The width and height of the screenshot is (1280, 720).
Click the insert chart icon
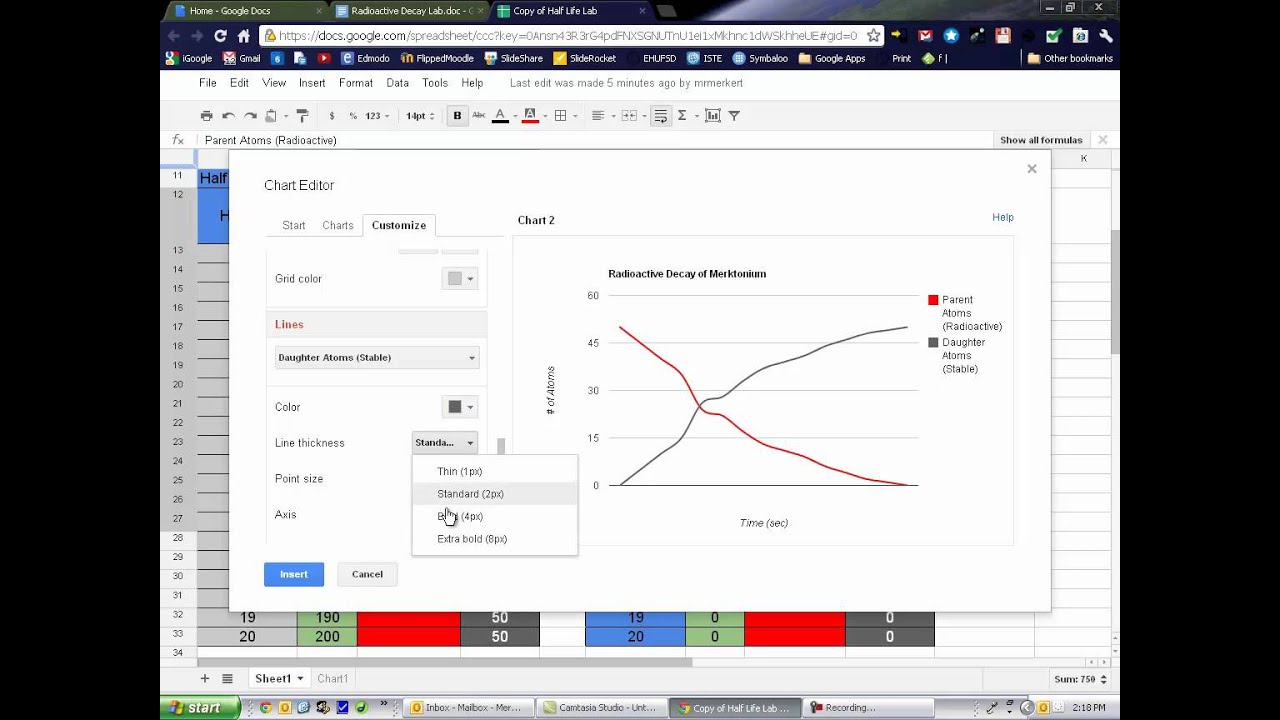point(712,116)
